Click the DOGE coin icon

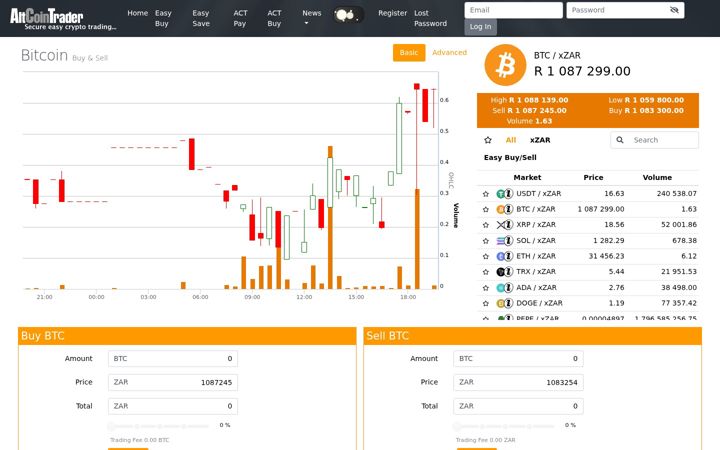coord(501,304)
